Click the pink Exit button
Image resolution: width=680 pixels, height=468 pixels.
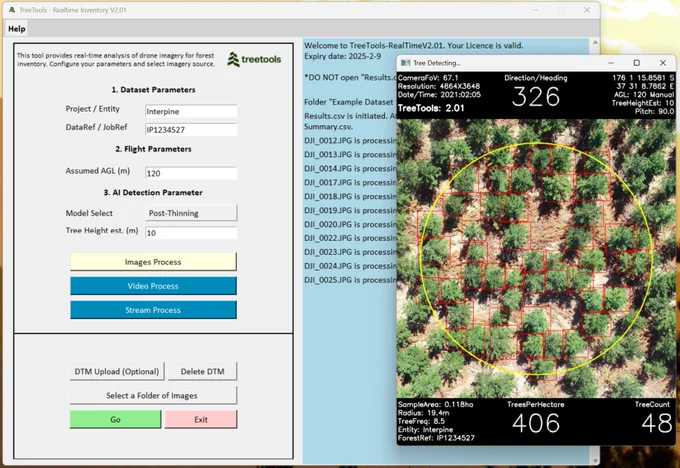(201, 419)
